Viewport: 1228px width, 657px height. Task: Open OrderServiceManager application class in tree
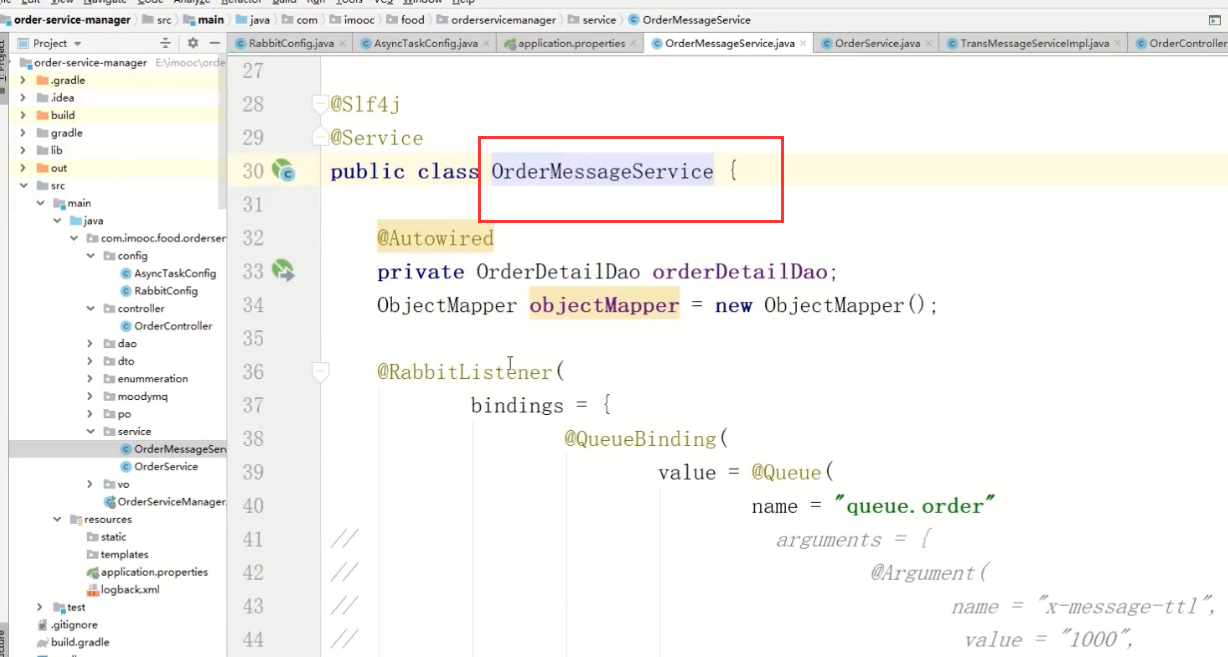(165, 502)
